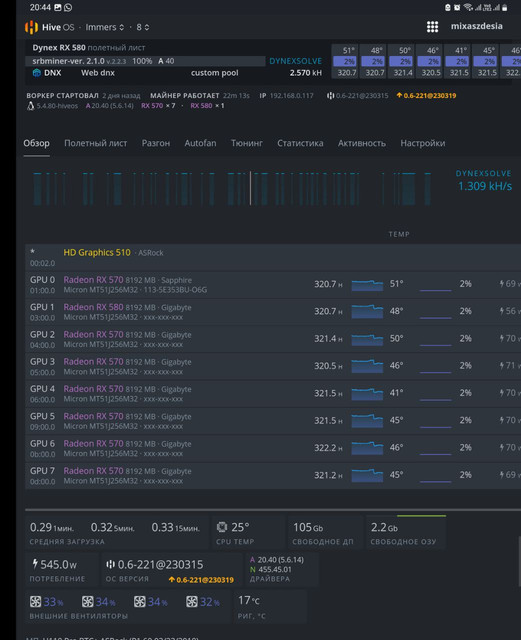Select the GPU 0 Radeon RX 570 Sapphire row

(273, 284)
